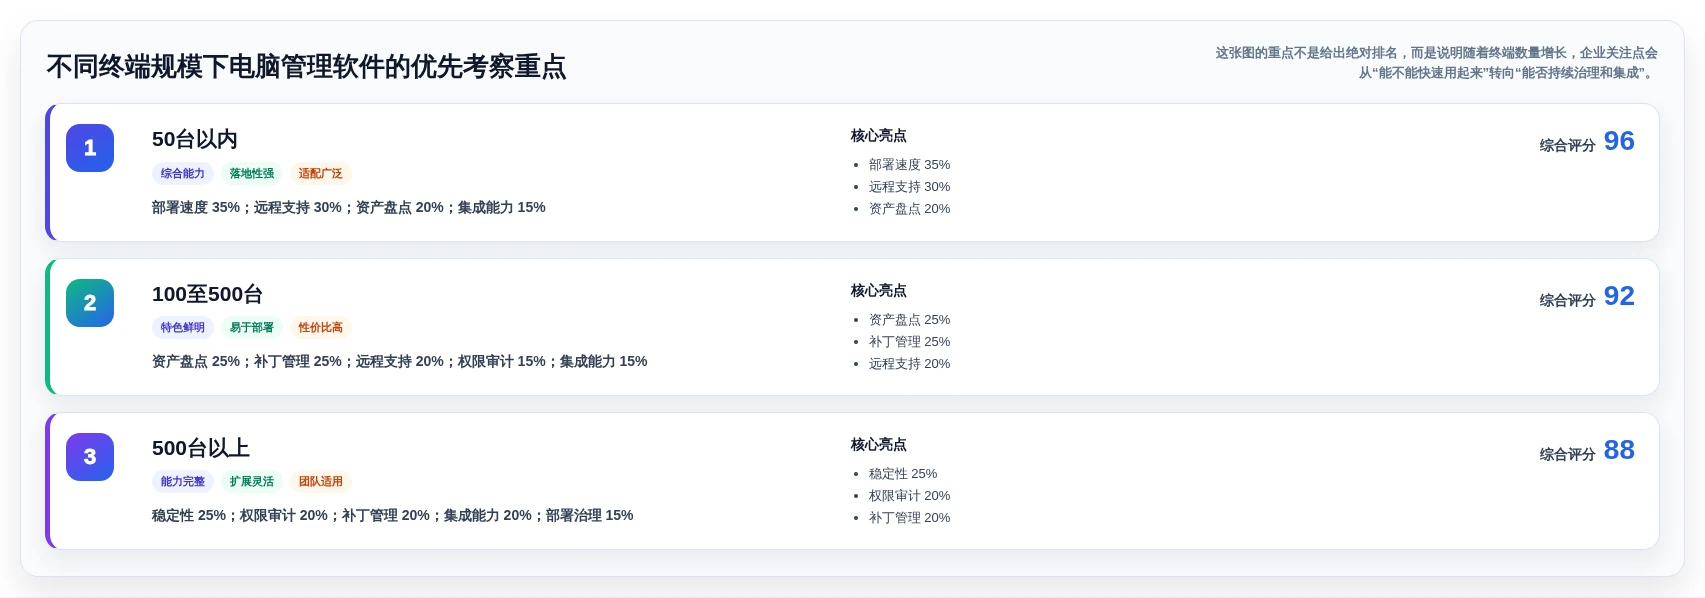
Task: Click the 易于部署 tag
Action: point(252,328)
